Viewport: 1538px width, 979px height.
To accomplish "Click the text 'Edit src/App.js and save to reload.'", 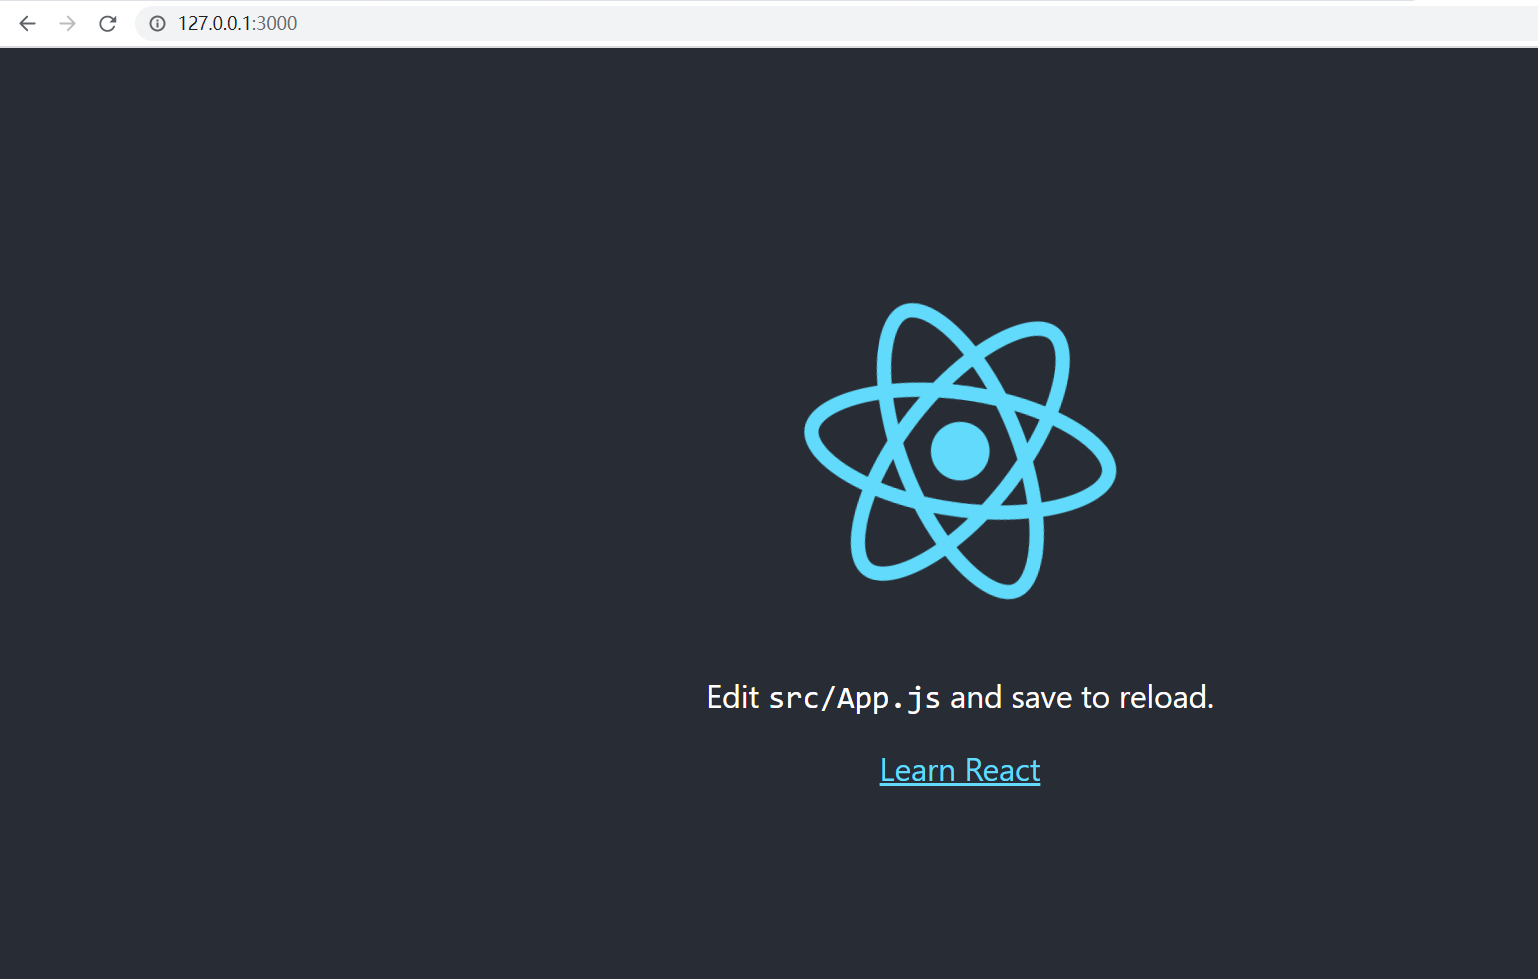I will (960, 697).
